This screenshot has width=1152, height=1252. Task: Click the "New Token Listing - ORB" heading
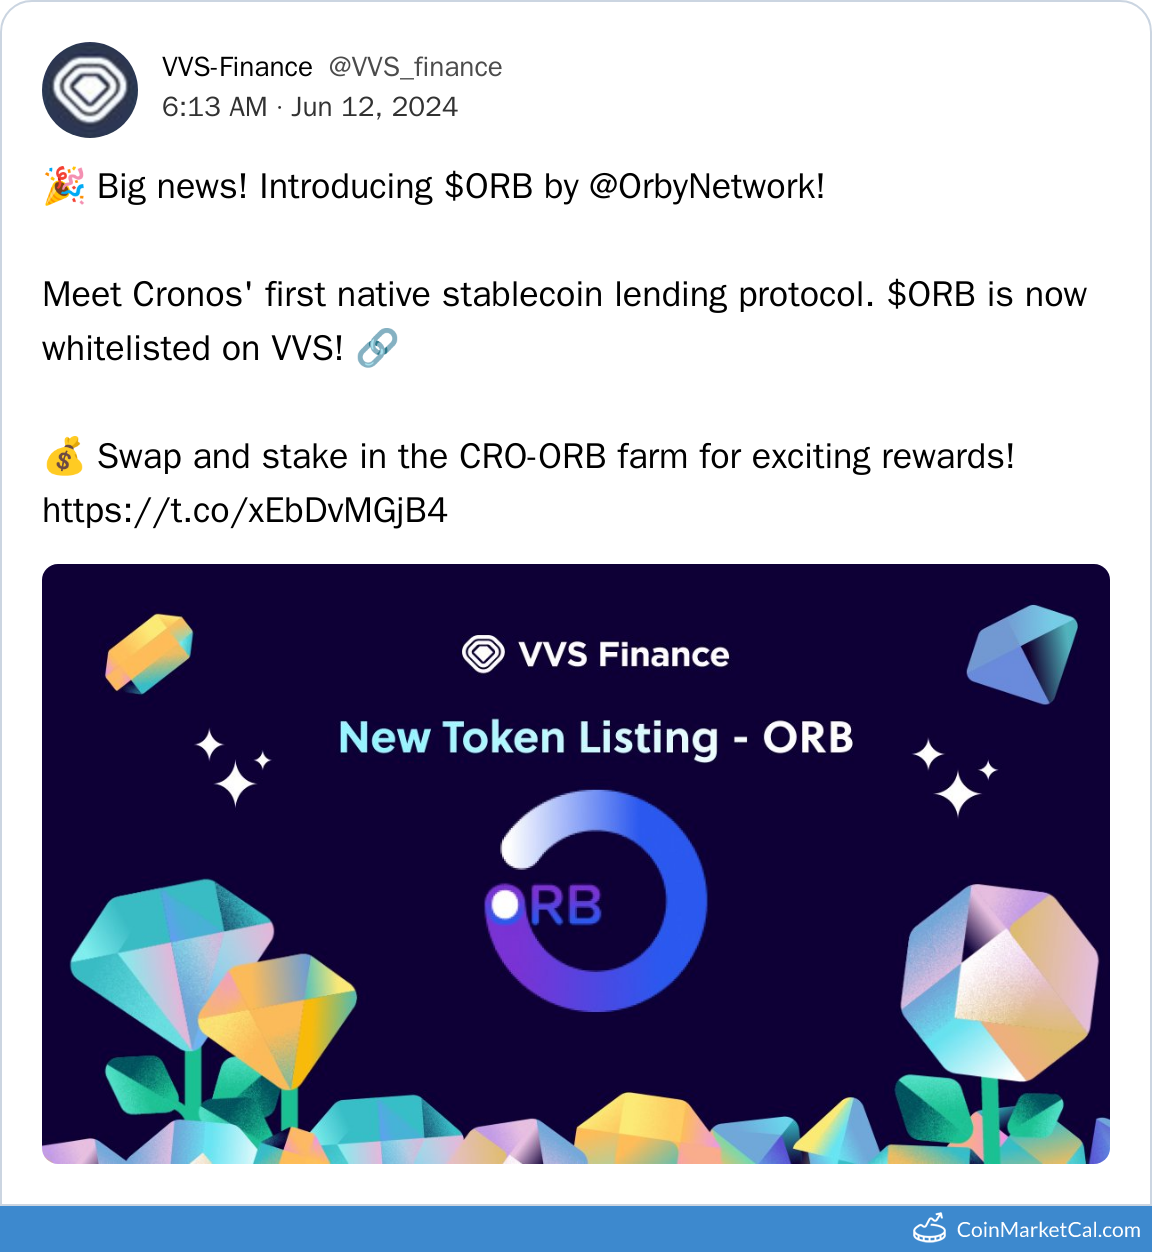click(x=596, y=738)
